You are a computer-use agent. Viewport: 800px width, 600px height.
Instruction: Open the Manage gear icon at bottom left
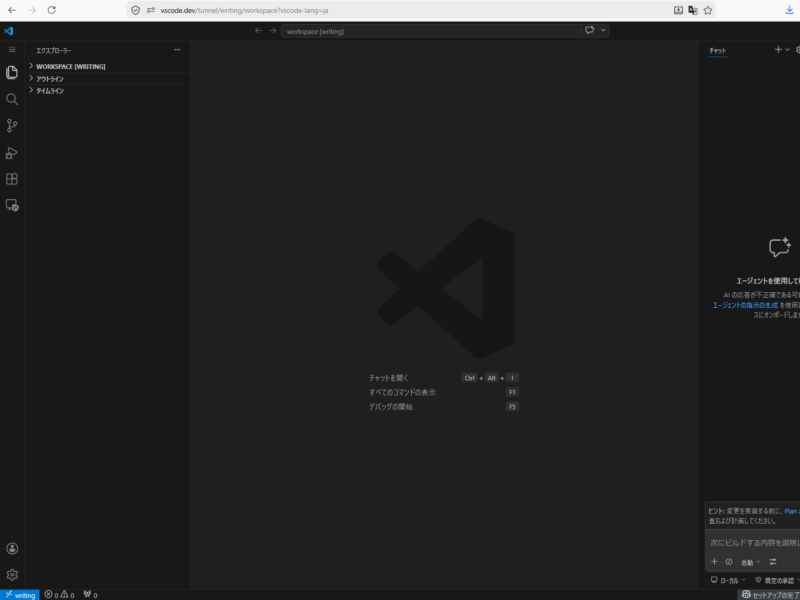coord(12,573)
